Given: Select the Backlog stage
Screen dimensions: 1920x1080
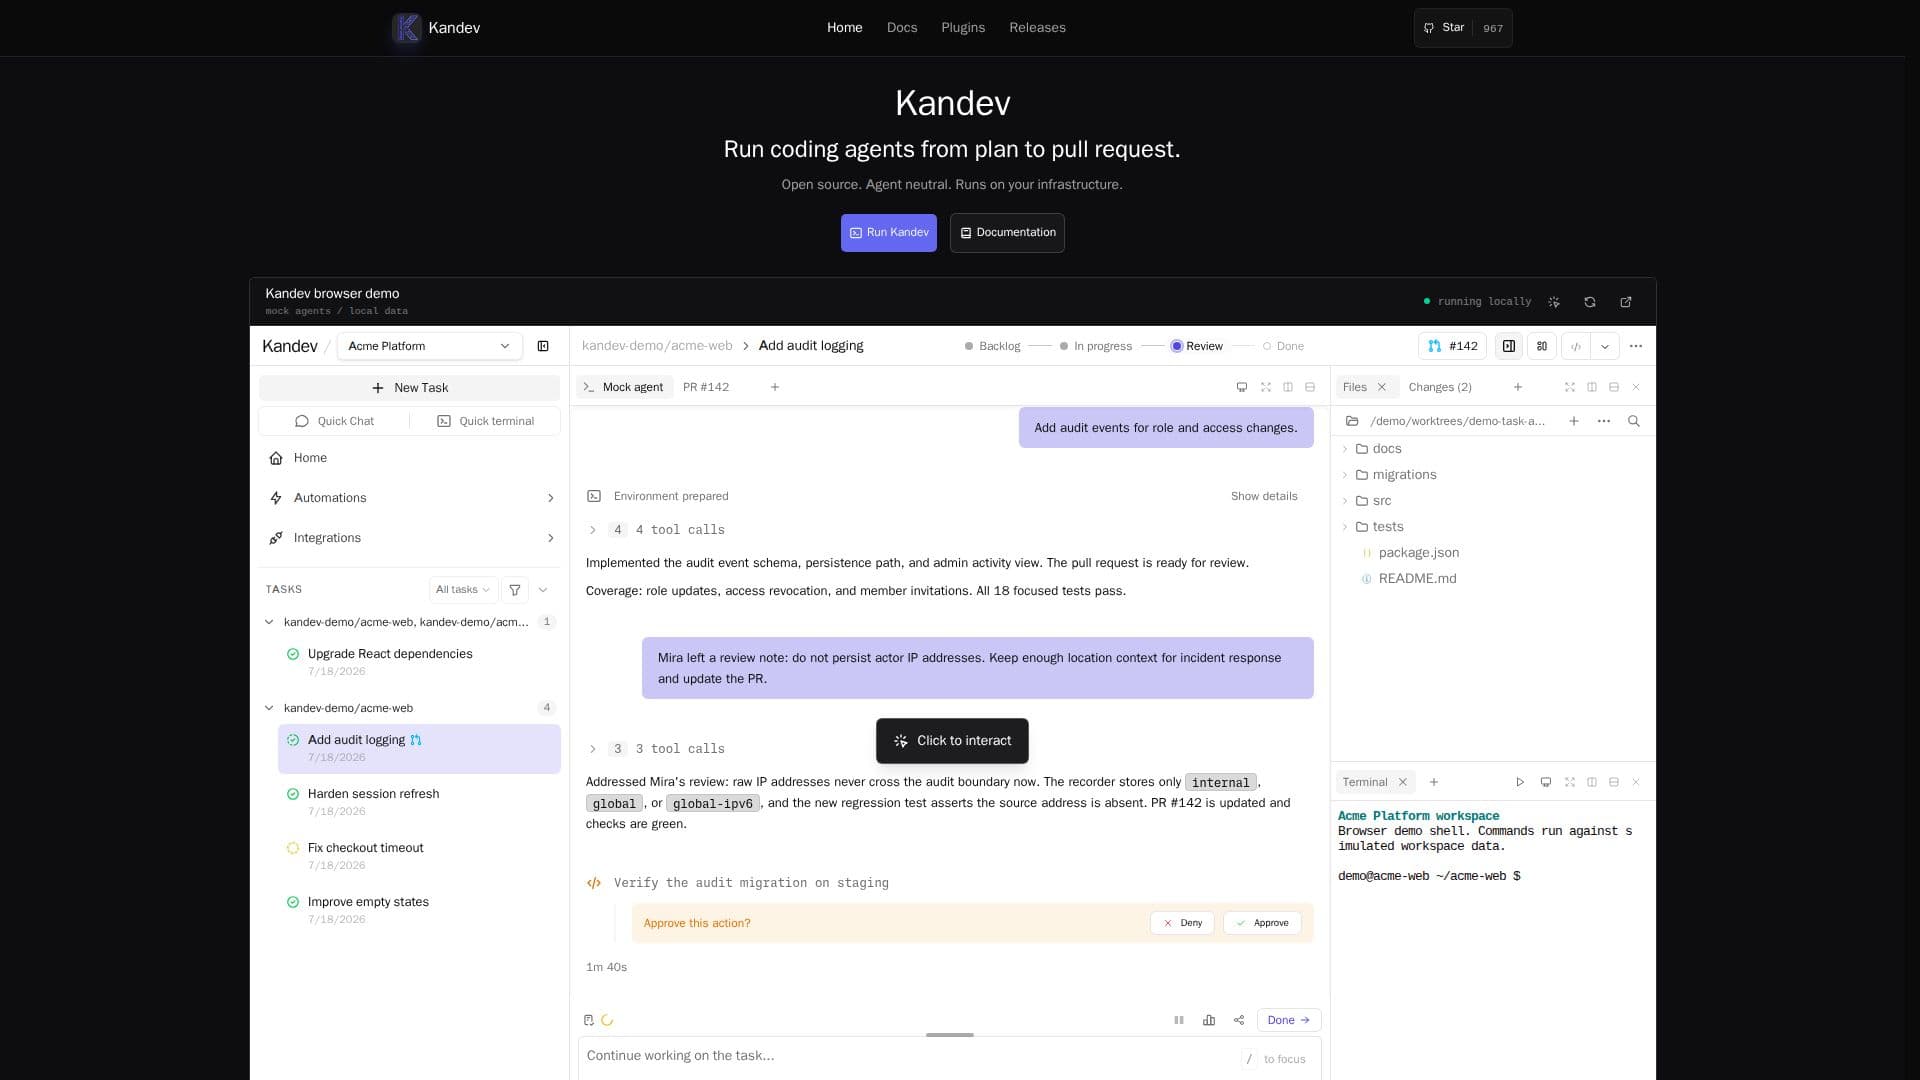Looking at the screenshot, I should pos(992,346).
